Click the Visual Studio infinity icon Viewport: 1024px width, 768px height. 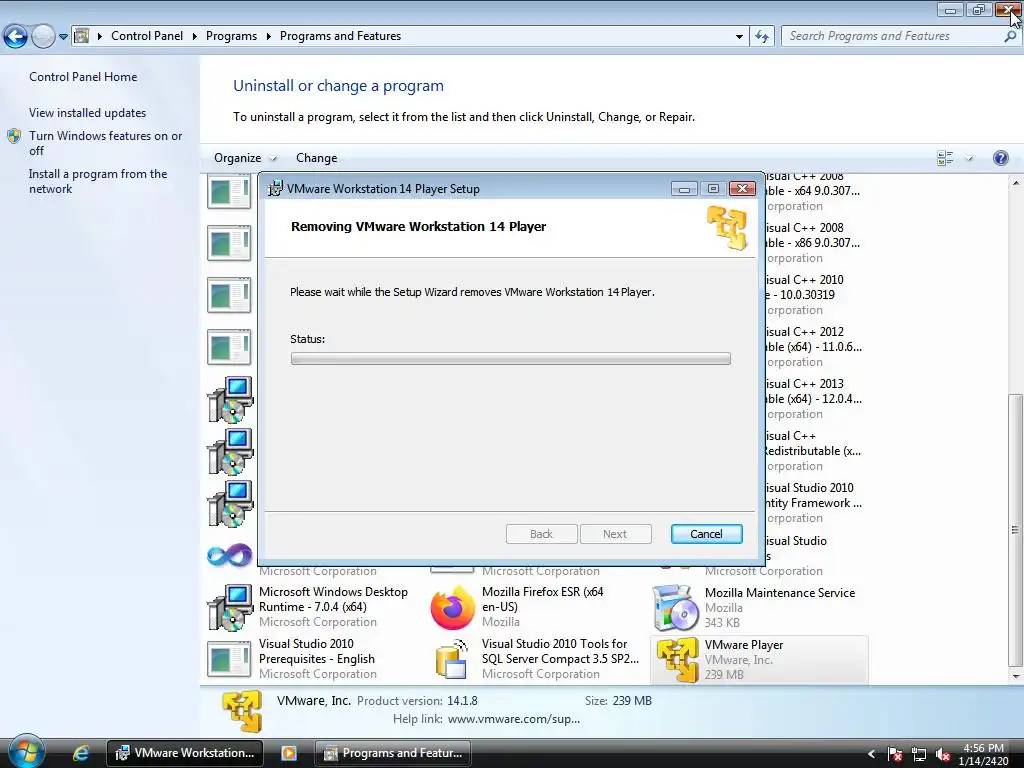click(229, 556)
